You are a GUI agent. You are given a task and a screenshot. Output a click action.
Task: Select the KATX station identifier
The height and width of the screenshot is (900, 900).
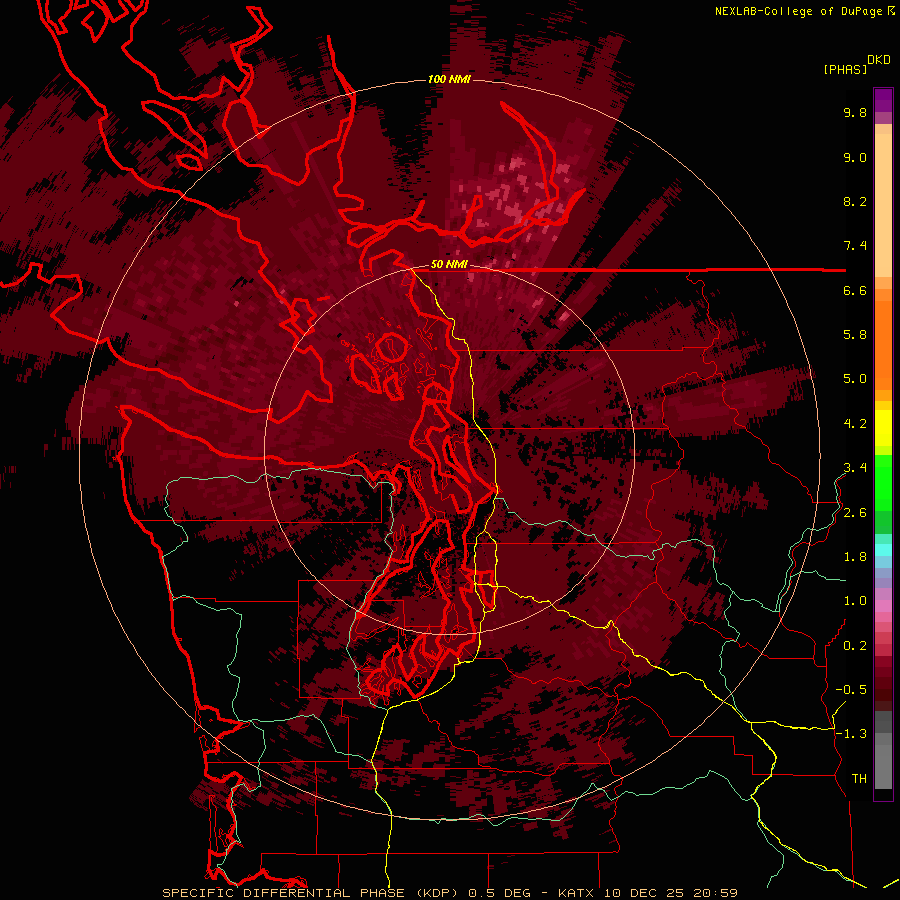click(577, 893)
